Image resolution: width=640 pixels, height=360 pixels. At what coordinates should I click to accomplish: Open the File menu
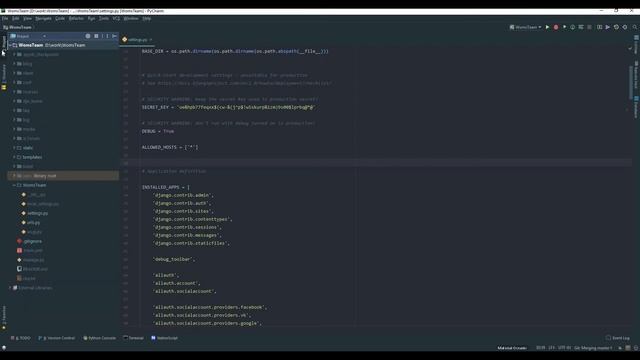5,18
